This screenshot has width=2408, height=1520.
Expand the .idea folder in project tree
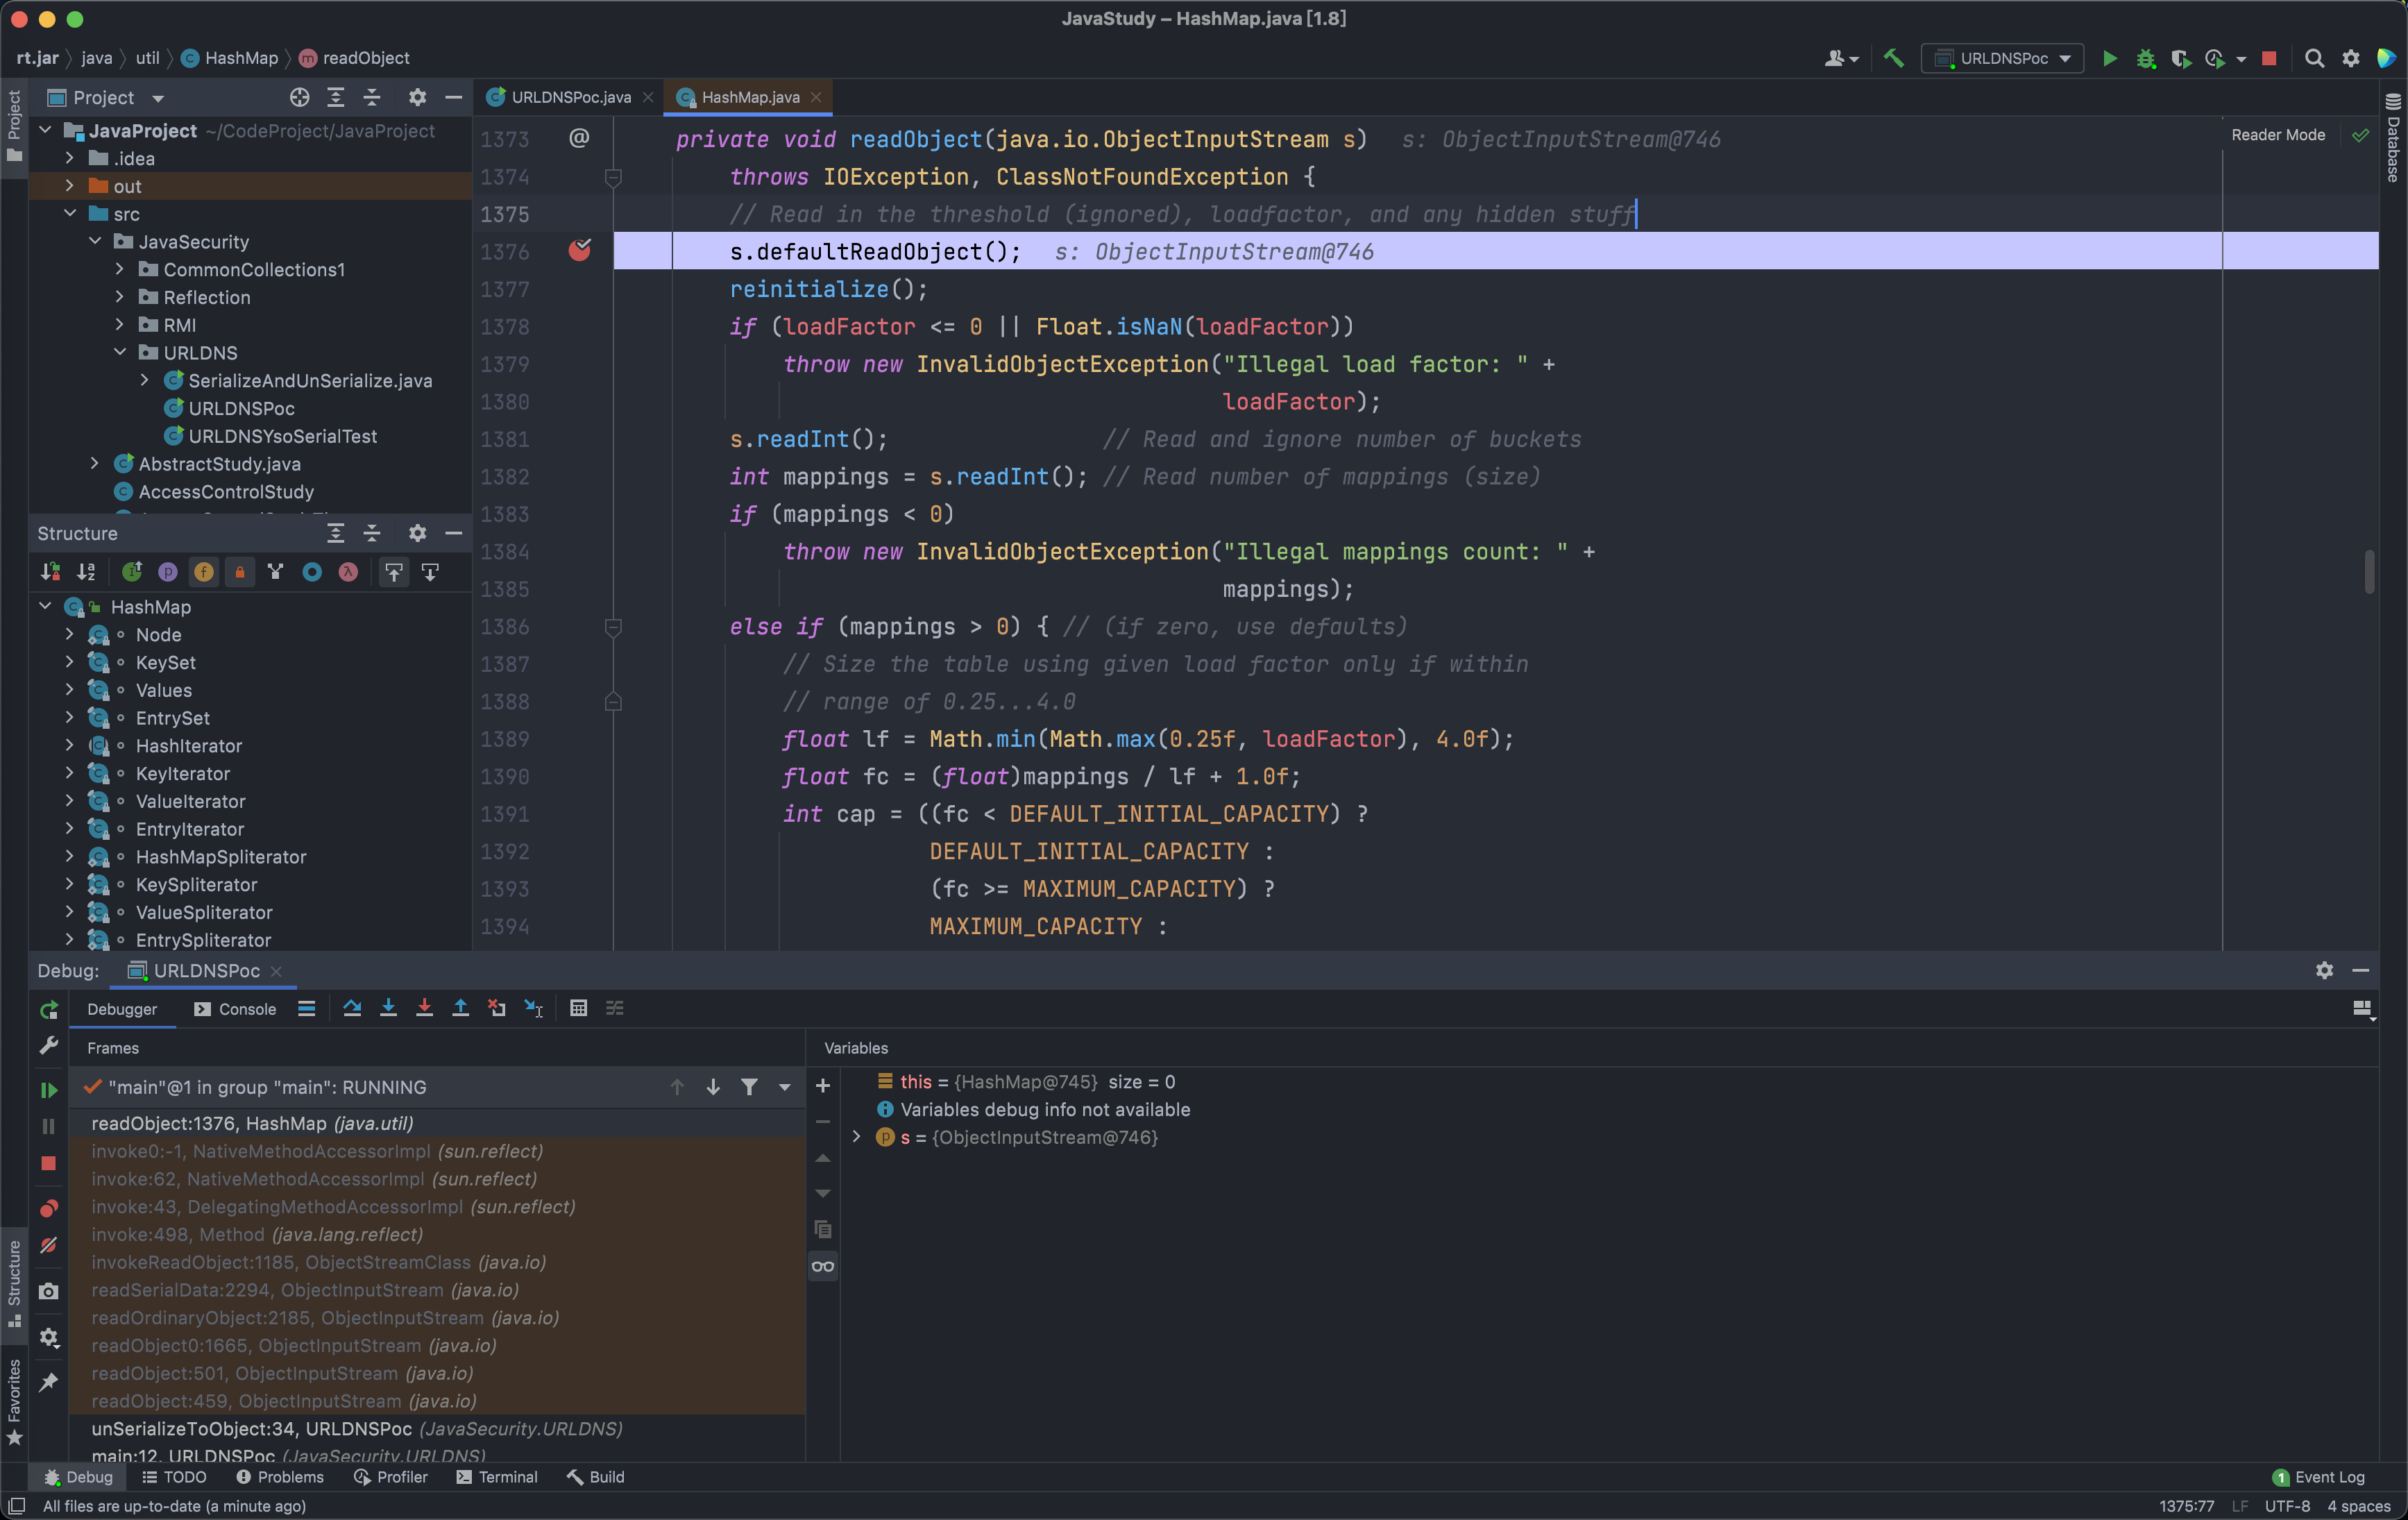(x=69, y=158)
